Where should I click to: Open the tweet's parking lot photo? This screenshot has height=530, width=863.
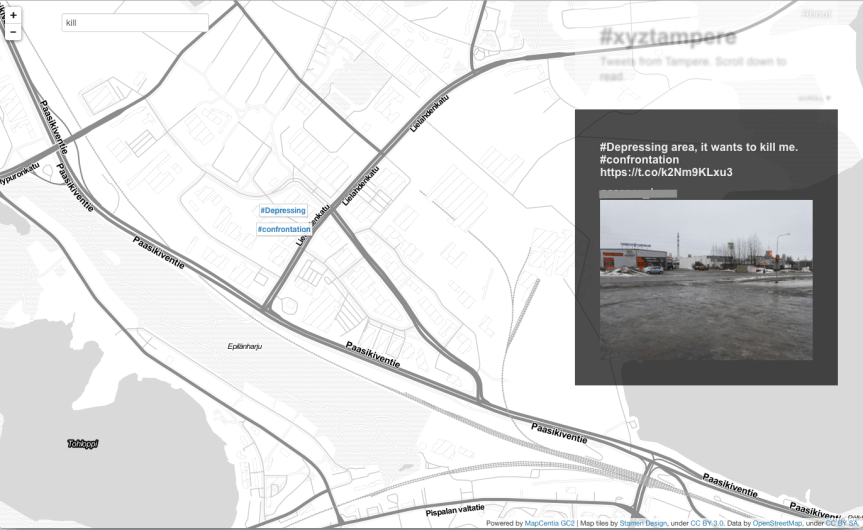coord(705,279)
